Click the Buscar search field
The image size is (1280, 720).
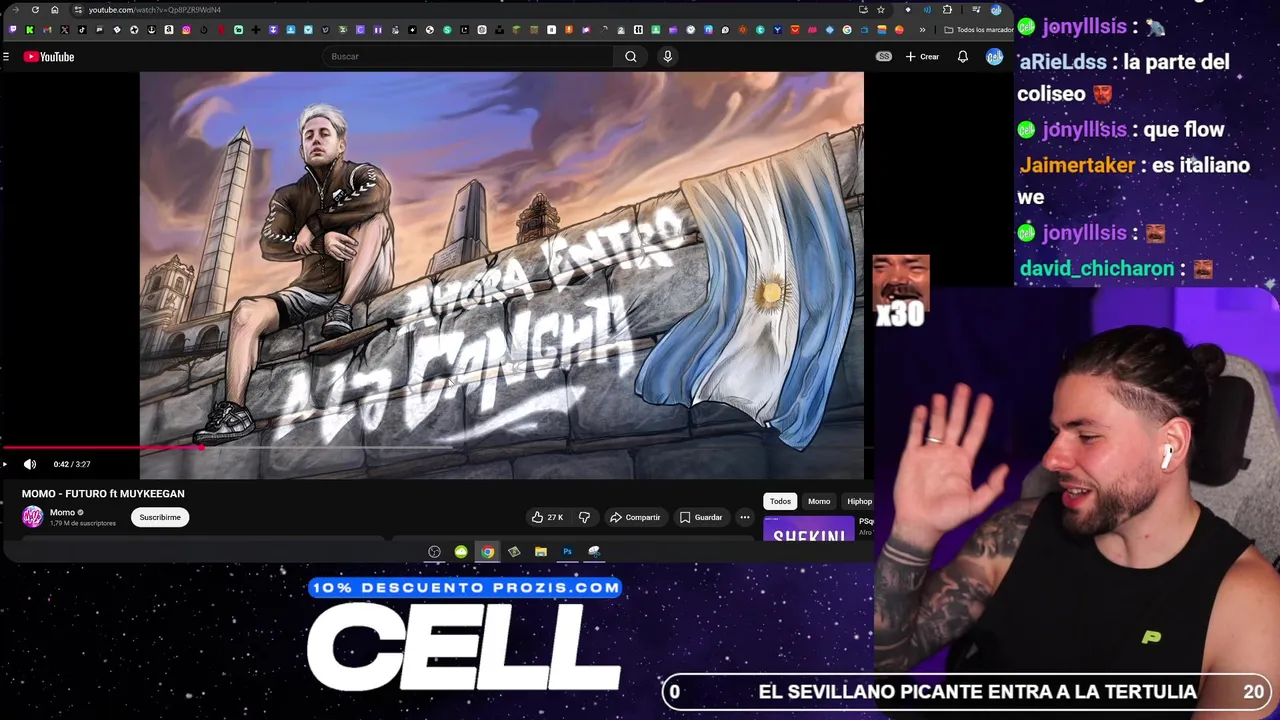click(468, 56)
